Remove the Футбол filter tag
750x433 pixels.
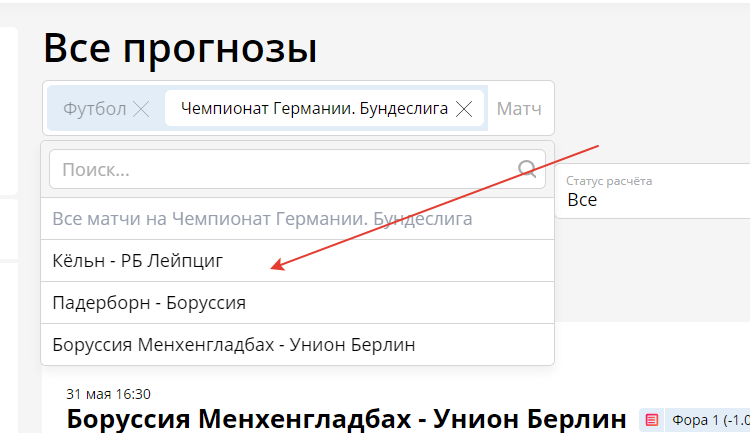click(141, 109)
